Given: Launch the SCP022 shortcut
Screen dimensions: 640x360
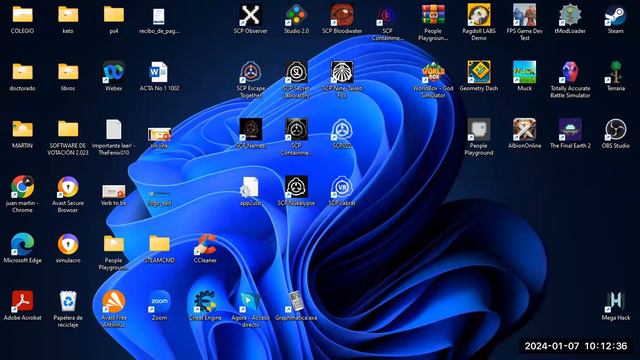Looking at the screenshot, I should (342, 129).
